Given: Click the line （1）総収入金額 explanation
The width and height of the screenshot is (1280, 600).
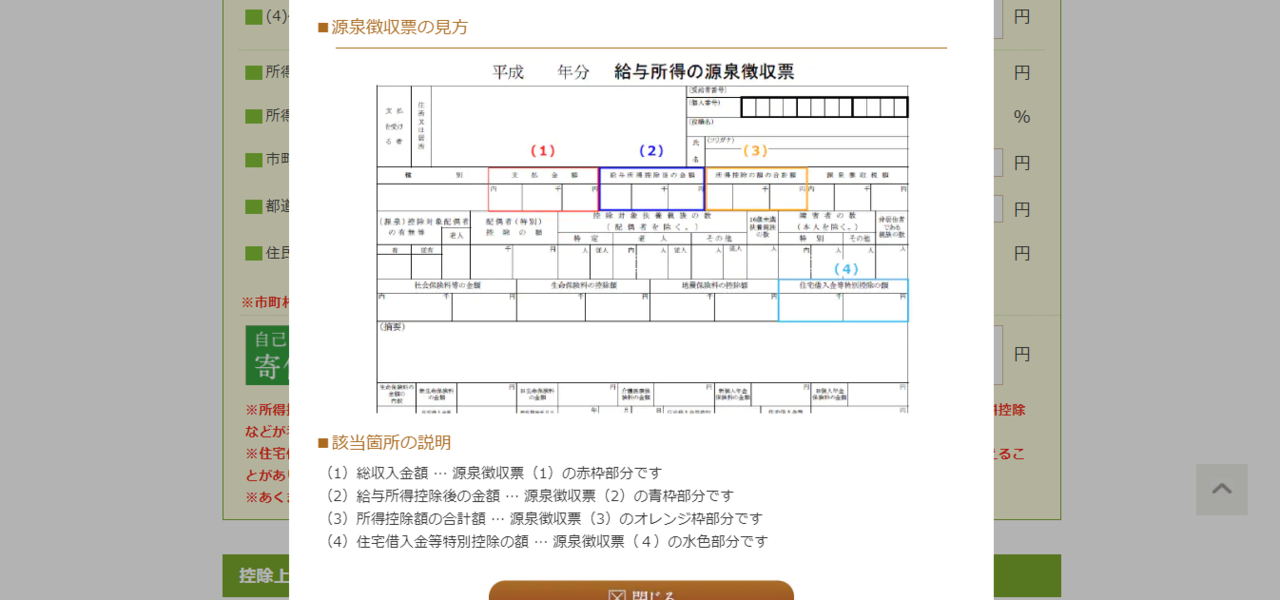Looking at the screenshot, I should point(492,473).
